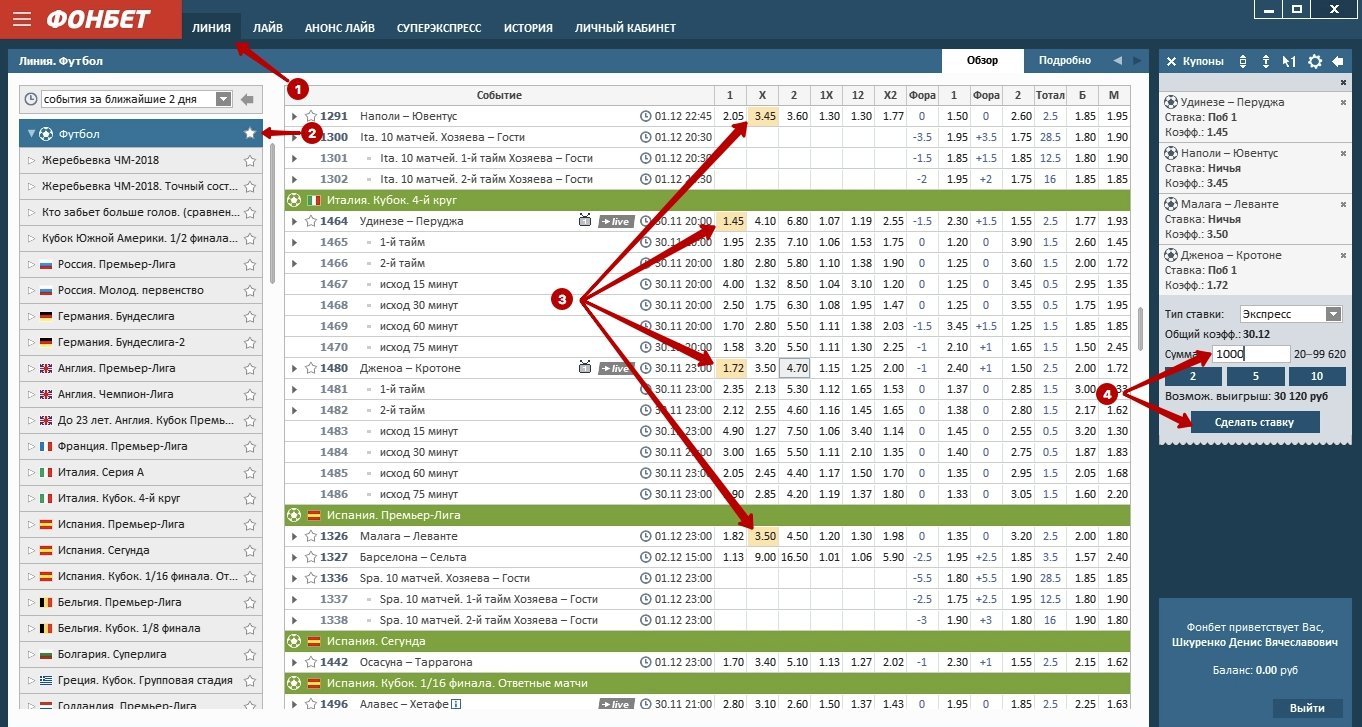Click the back arrow next to the events time filter
The height and width of the screenshot is (727, 1362).
247,99
